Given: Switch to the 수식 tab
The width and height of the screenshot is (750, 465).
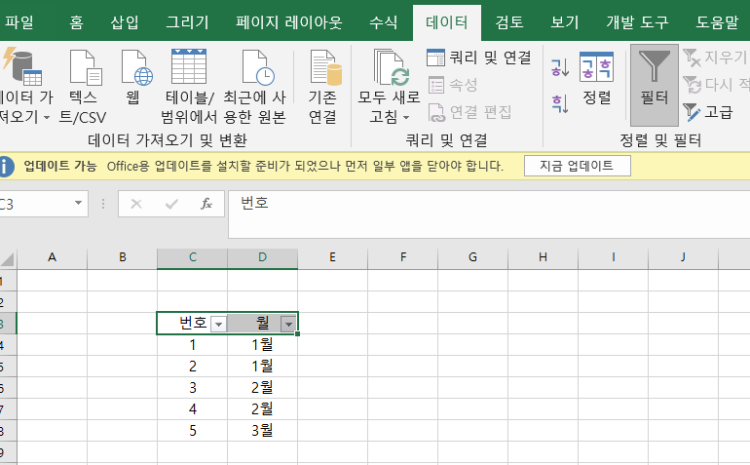Looking at the screenshot, I should pos(383,22).
